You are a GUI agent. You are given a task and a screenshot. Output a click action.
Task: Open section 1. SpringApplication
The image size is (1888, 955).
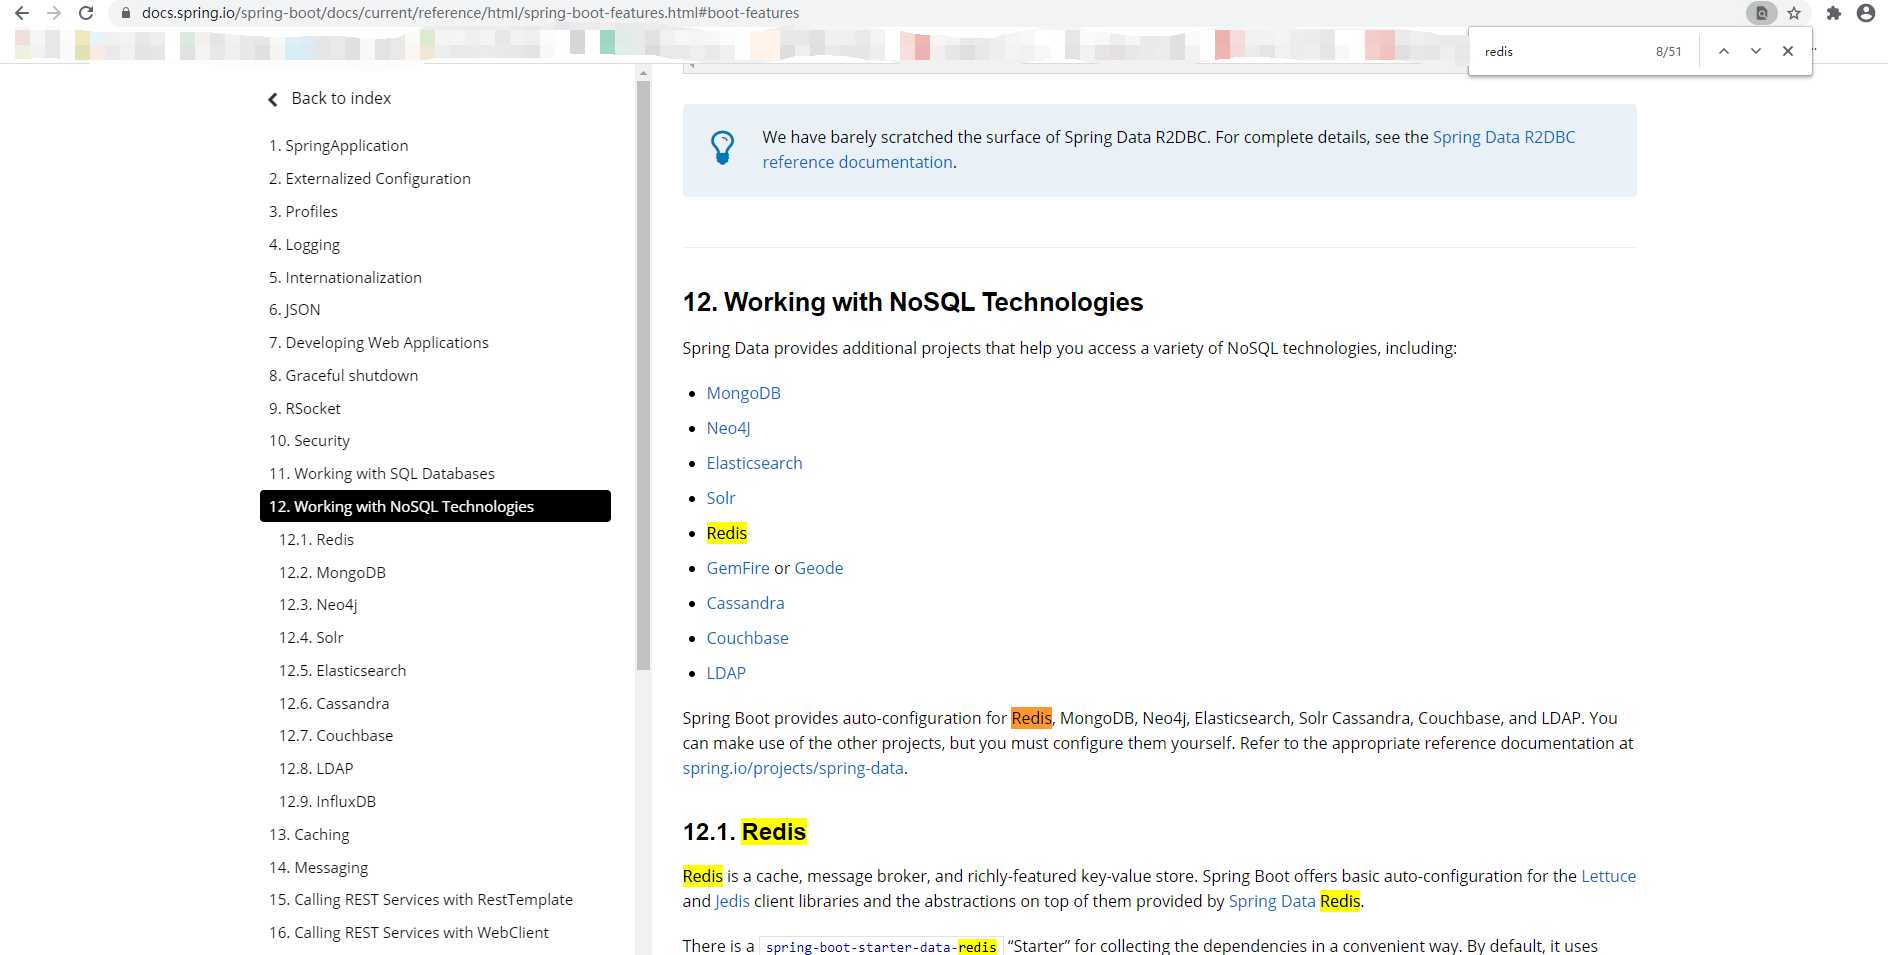(x=338, y=146)
